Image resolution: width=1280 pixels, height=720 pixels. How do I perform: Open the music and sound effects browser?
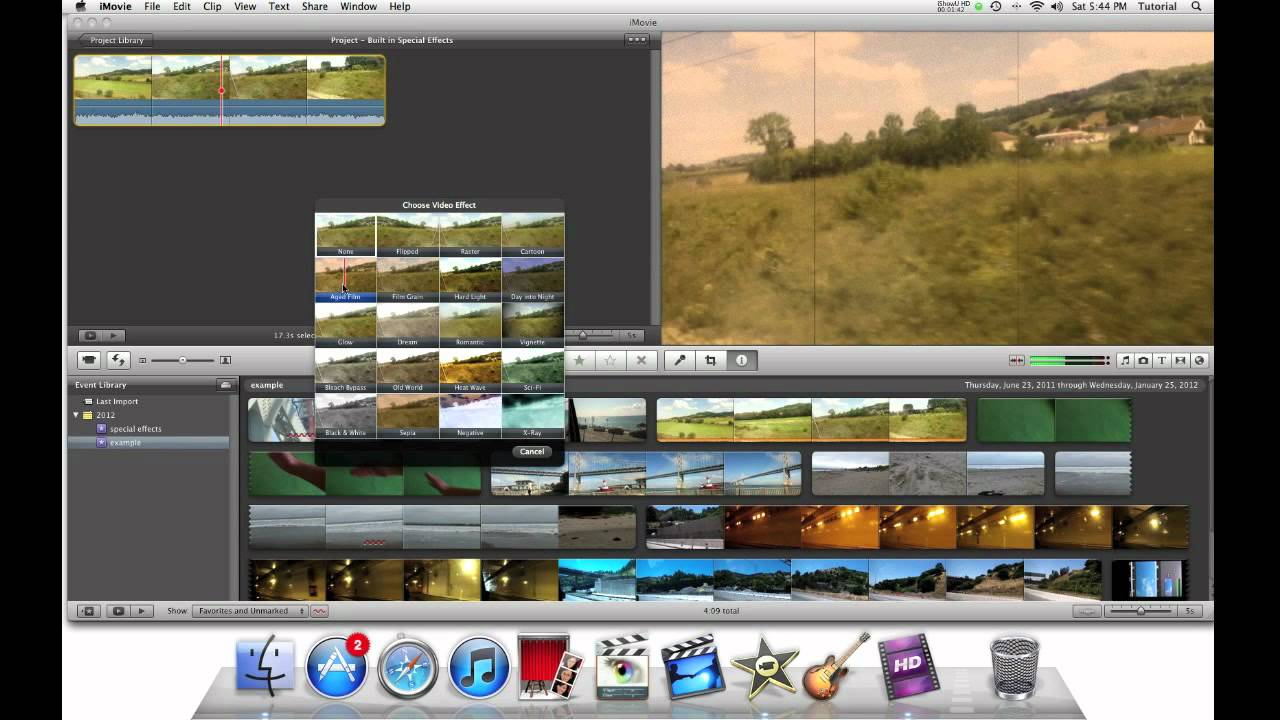(x=1125, y=360)
